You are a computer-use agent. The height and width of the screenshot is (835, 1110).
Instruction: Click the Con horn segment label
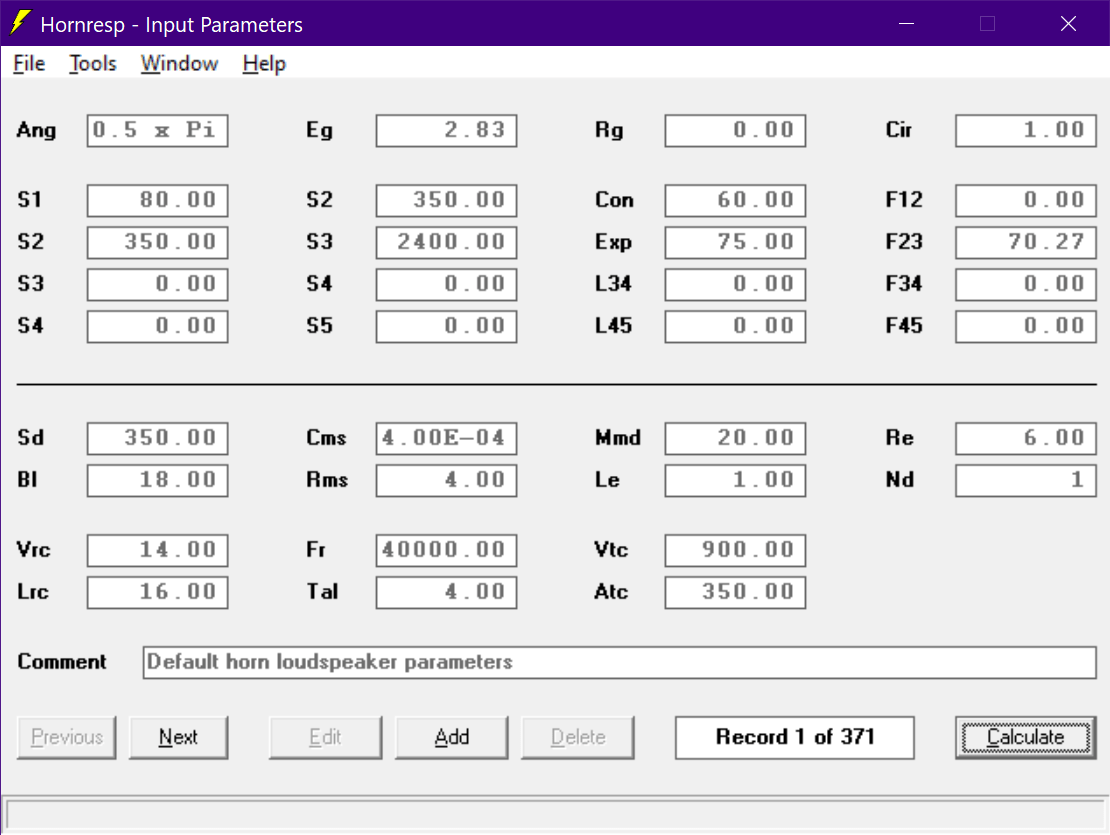coord(614,200)
